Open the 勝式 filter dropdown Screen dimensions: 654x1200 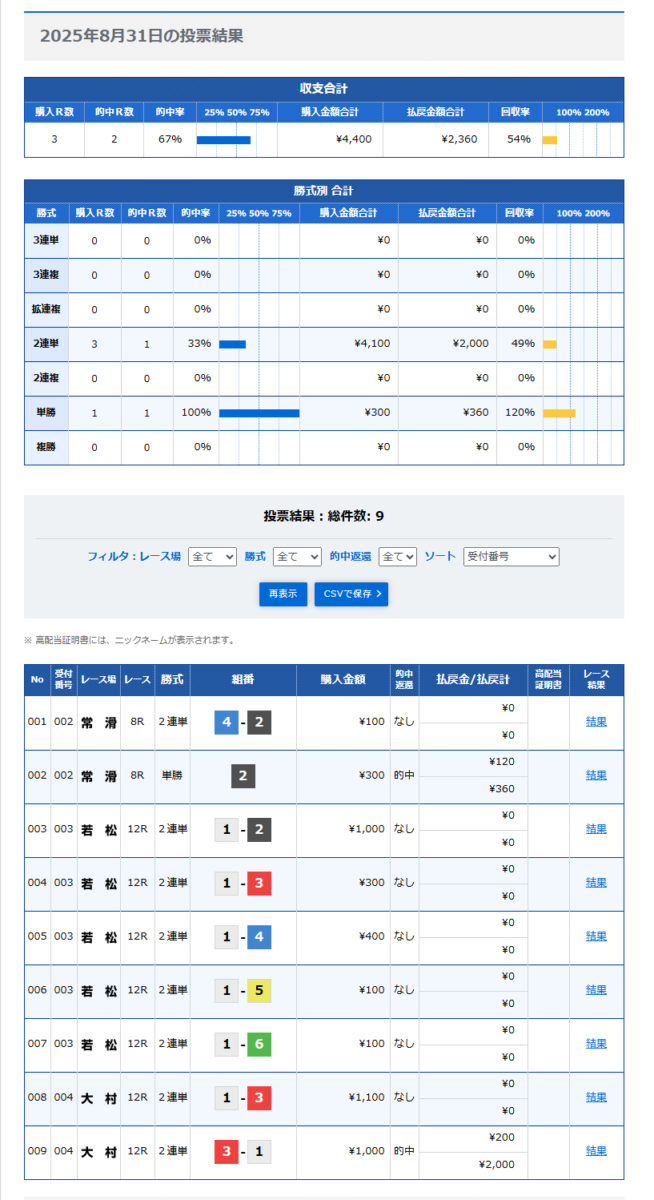point(297,556)
